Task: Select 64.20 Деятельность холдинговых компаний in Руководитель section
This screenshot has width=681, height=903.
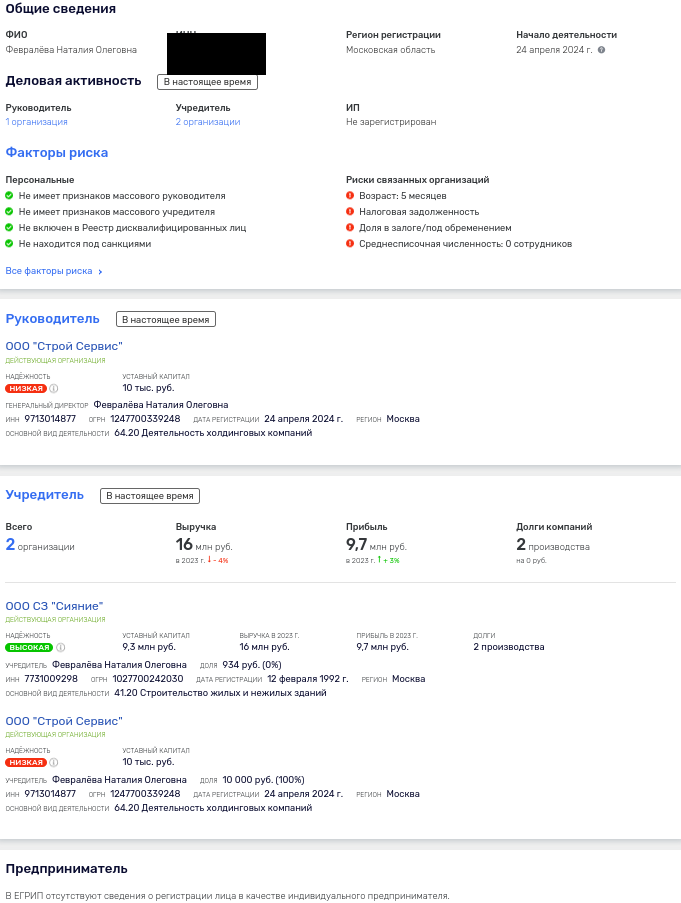Action: [213, 433]
